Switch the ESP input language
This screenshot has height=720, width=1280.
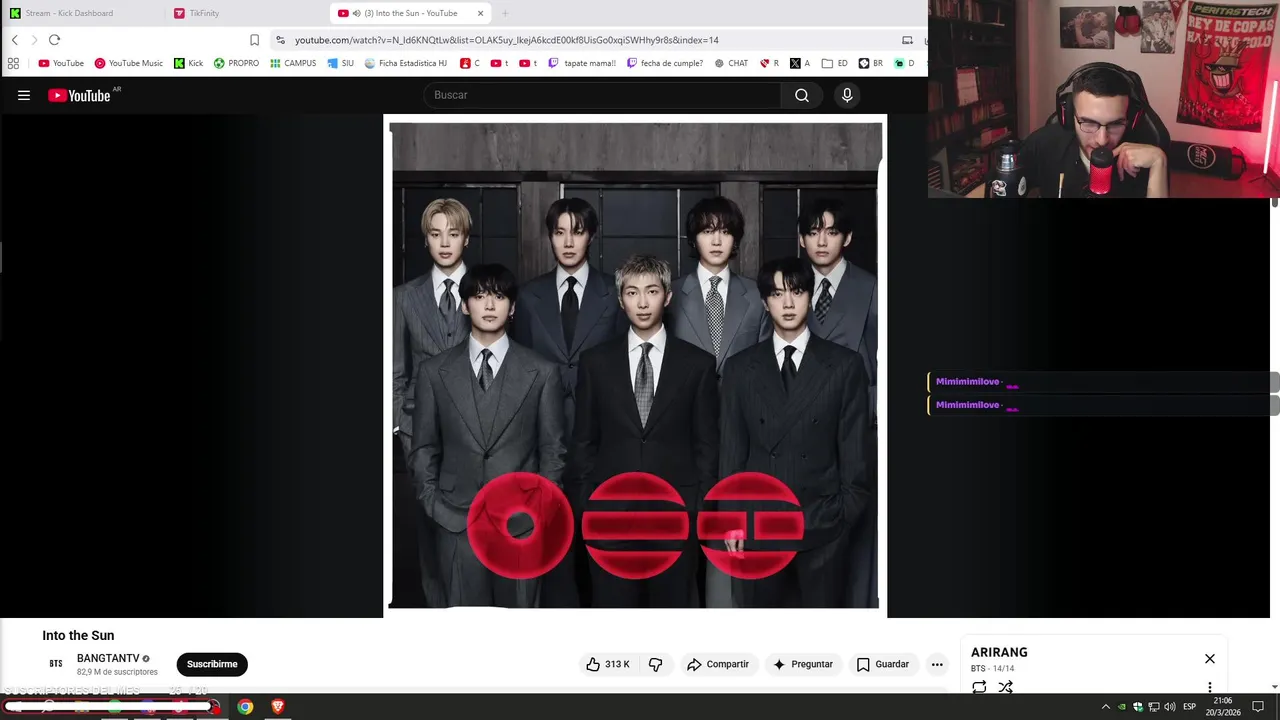(1190, 707)
